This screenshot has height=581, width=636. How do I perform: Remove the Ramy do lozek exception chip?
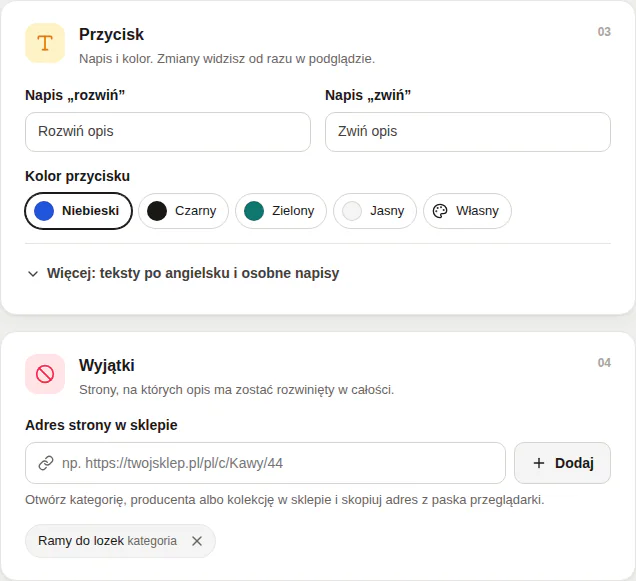pyautogui.click(x=197, y=541)
